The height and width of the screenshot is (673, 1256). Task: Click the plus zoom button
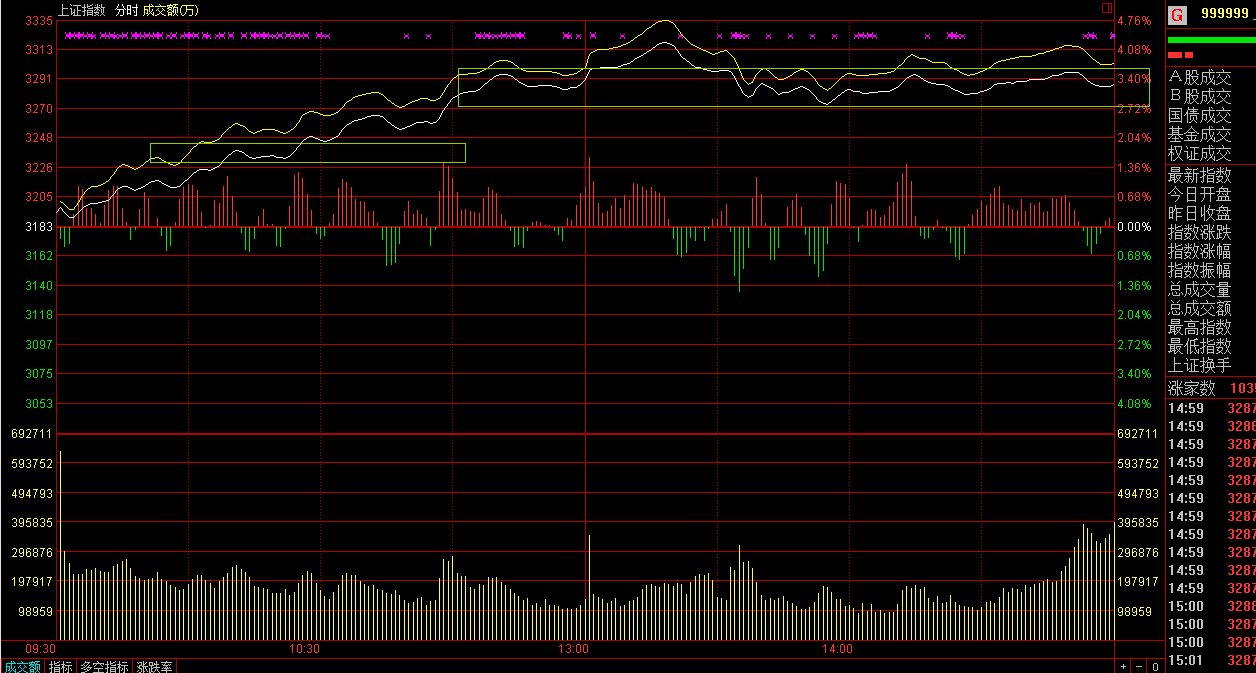click(x=1123, y=666)
